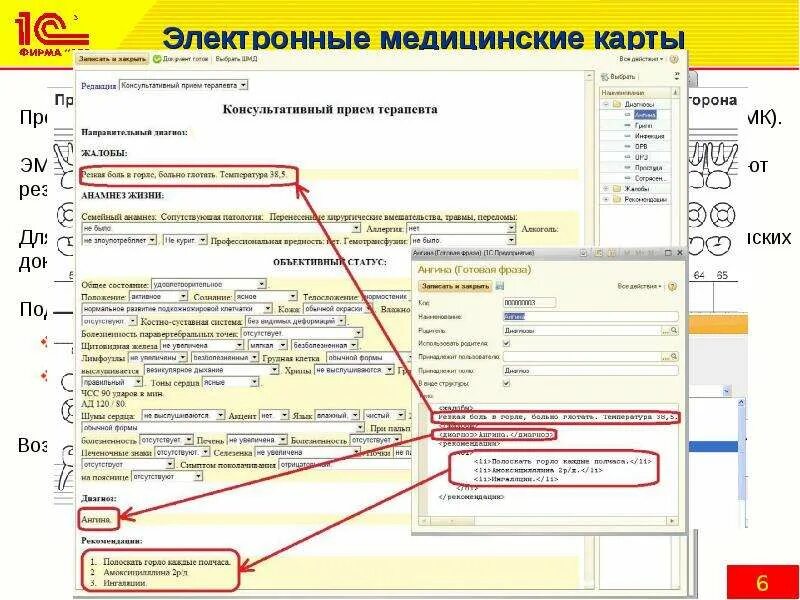Select 'Сотрясен...' item in the diagnoses tree
800x600 pixels.
(x=651, y=179)
